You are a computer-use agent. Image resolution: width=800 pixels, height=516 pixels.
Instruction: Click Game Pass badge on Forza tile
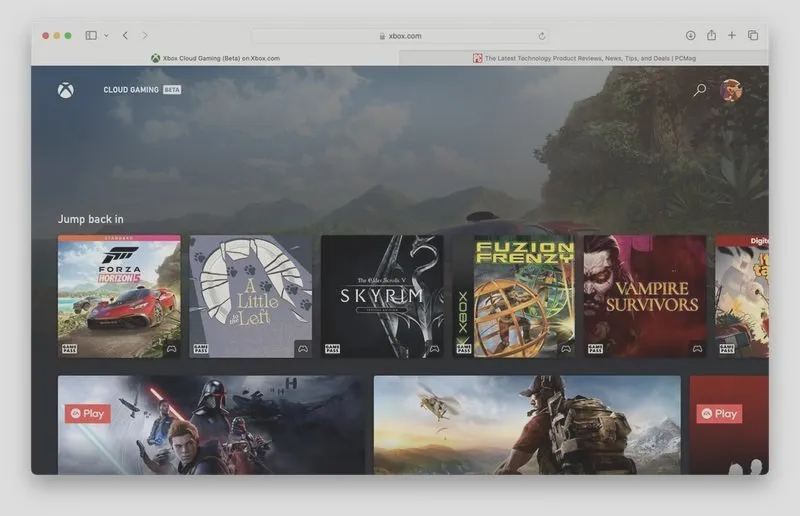coord(69,349)
